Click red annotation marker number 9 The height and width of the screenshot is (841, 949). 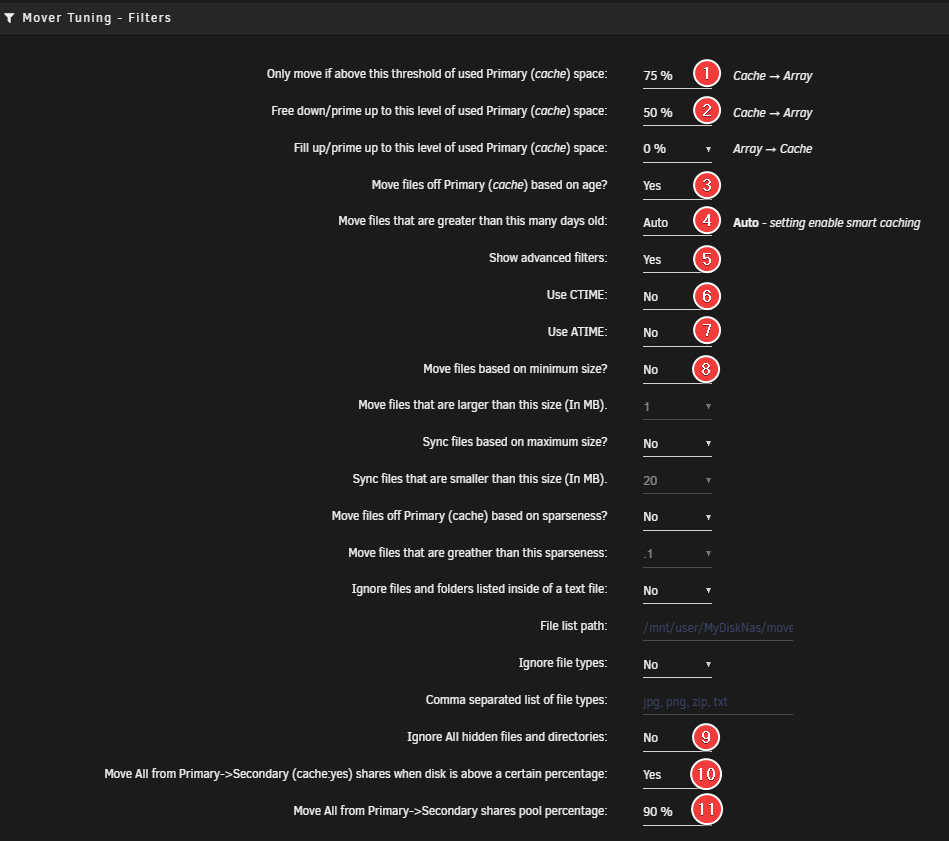pyautogui.click(x=707, y=737)
